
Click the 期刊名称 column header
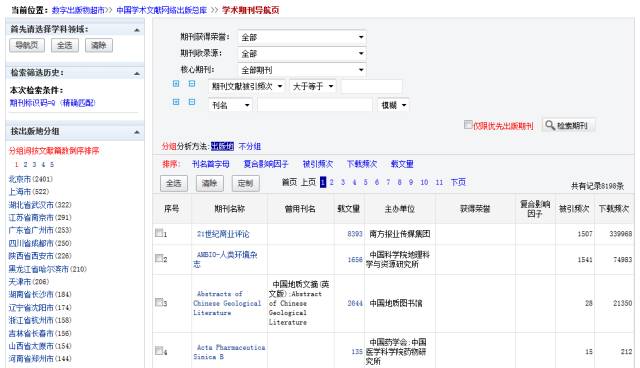[229, 209]
